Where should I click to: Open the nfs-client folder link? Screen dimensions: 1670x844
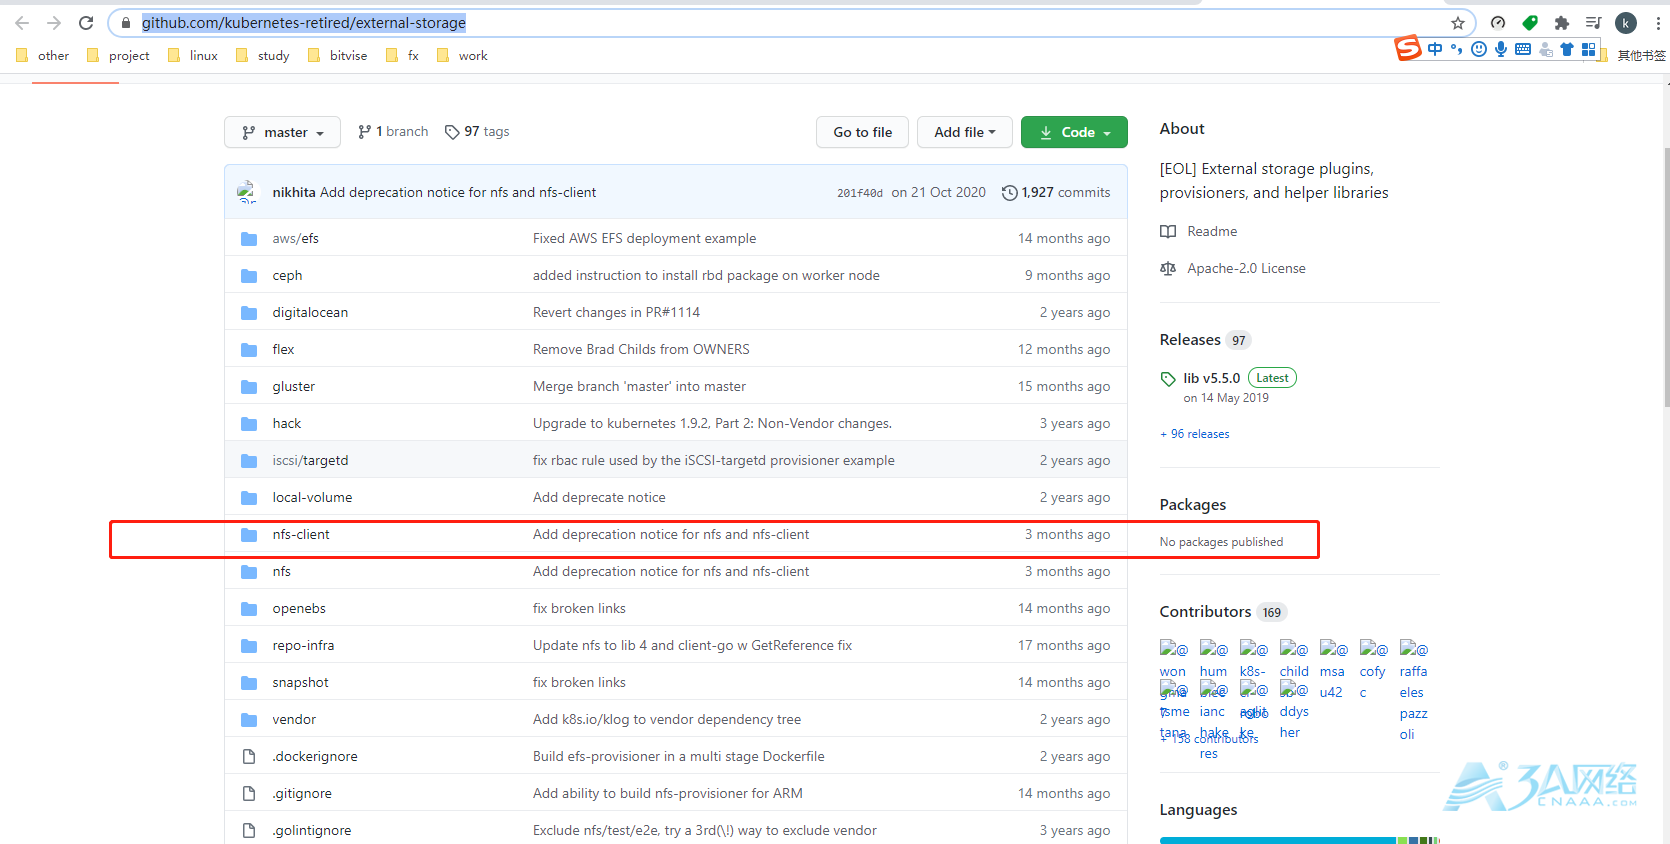301,534
